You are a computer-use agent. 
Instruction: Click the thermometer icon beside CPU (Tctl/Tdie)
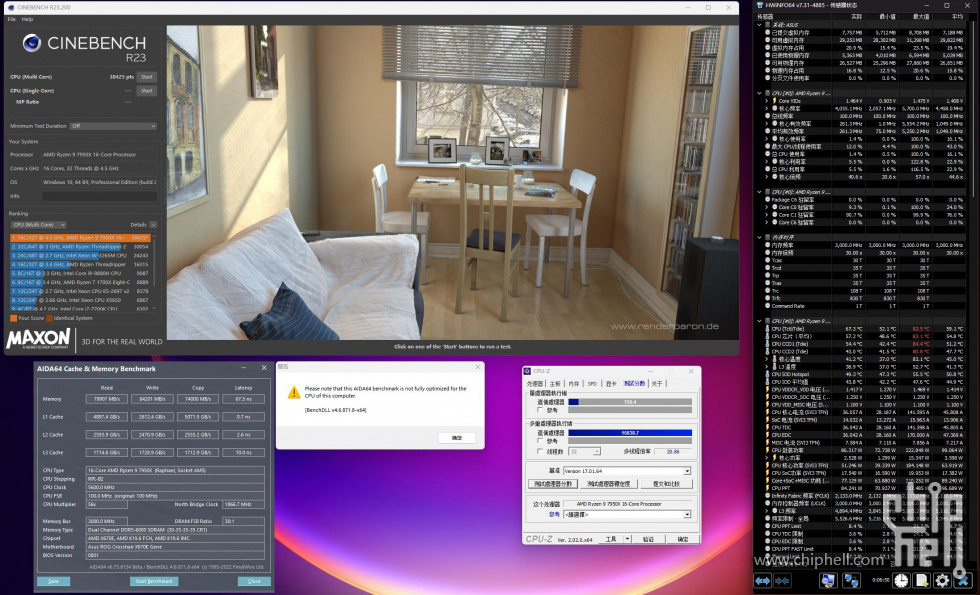768,329
